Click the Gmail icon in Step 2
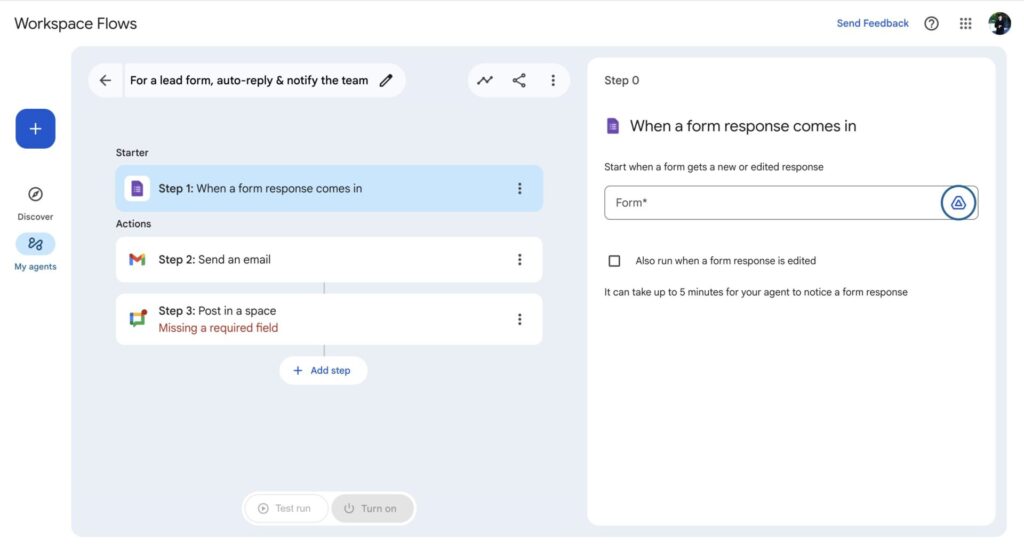The height and width of the screenshot is (554, 1024). (137, 259)
